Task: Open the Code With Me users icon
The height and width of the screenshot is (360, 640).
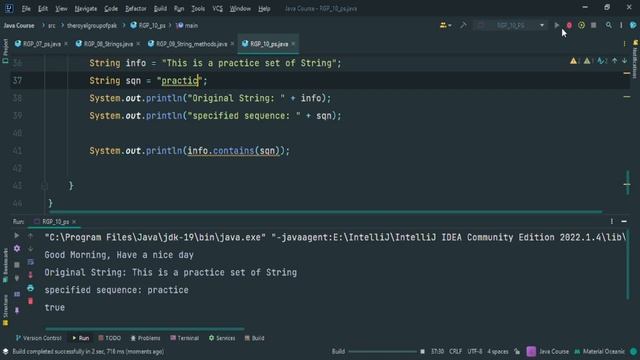Action: point(445,25)
